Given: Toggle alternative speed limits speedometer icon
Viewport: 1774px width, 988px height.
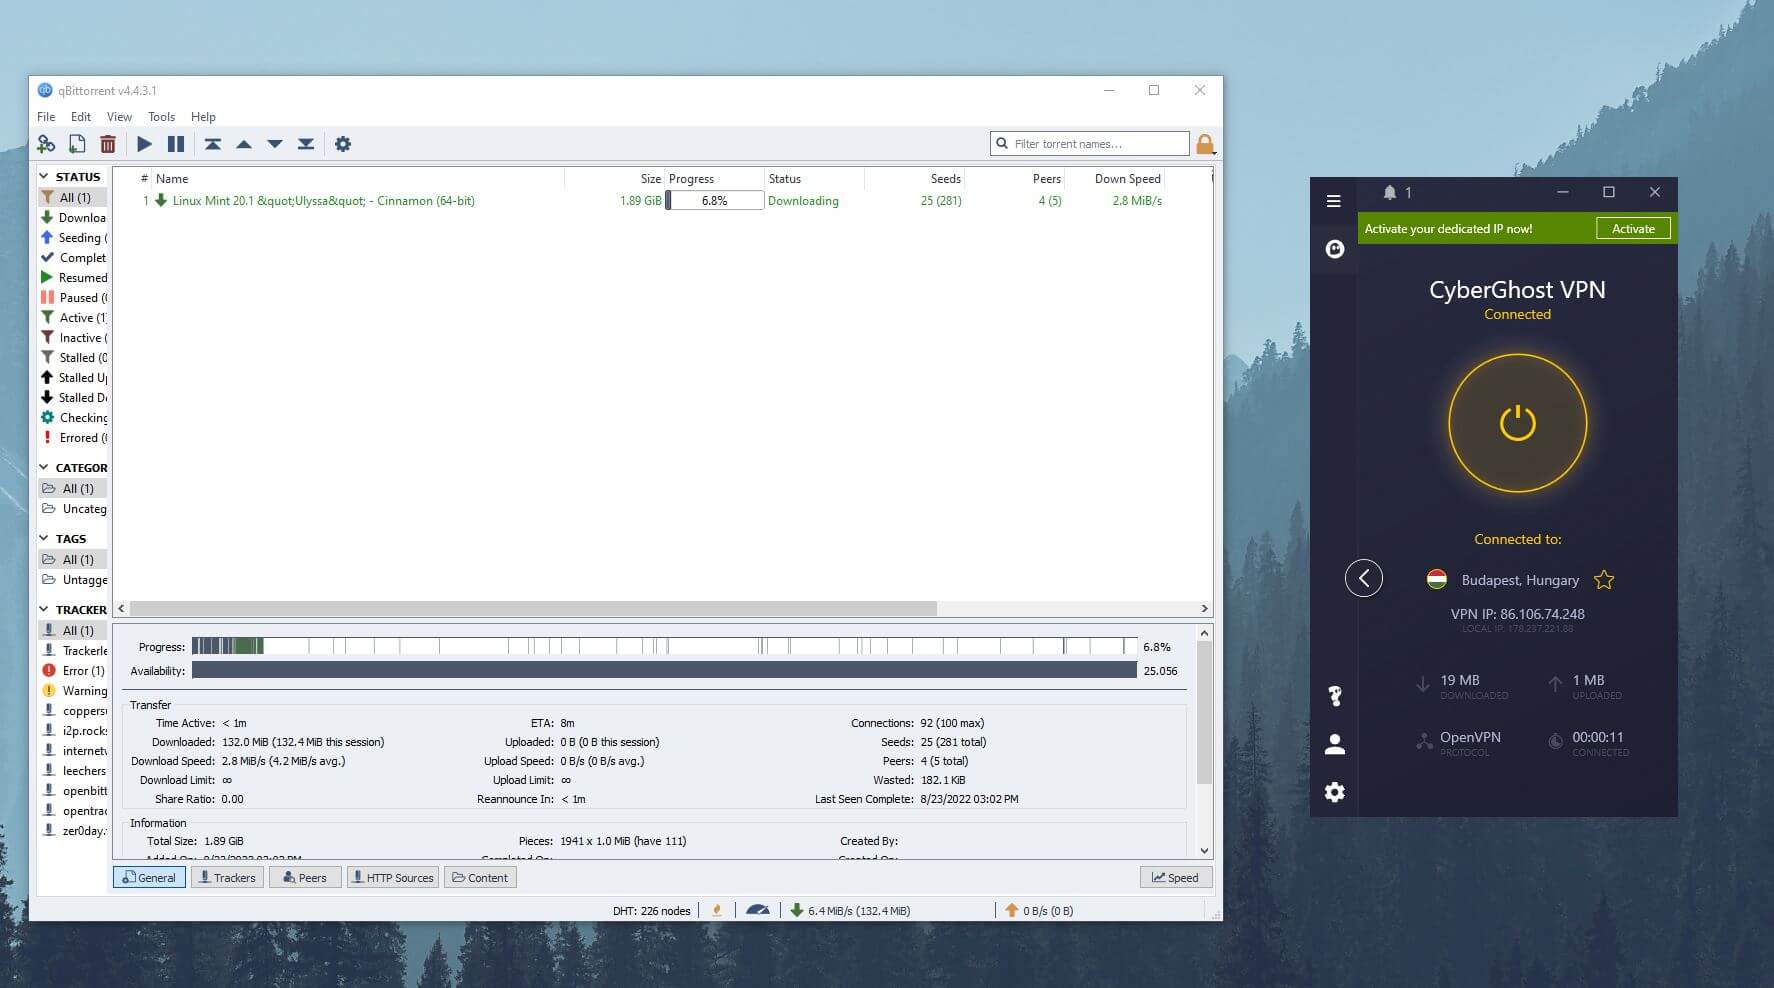Looking at the screenshot, I should pos(758,910).
